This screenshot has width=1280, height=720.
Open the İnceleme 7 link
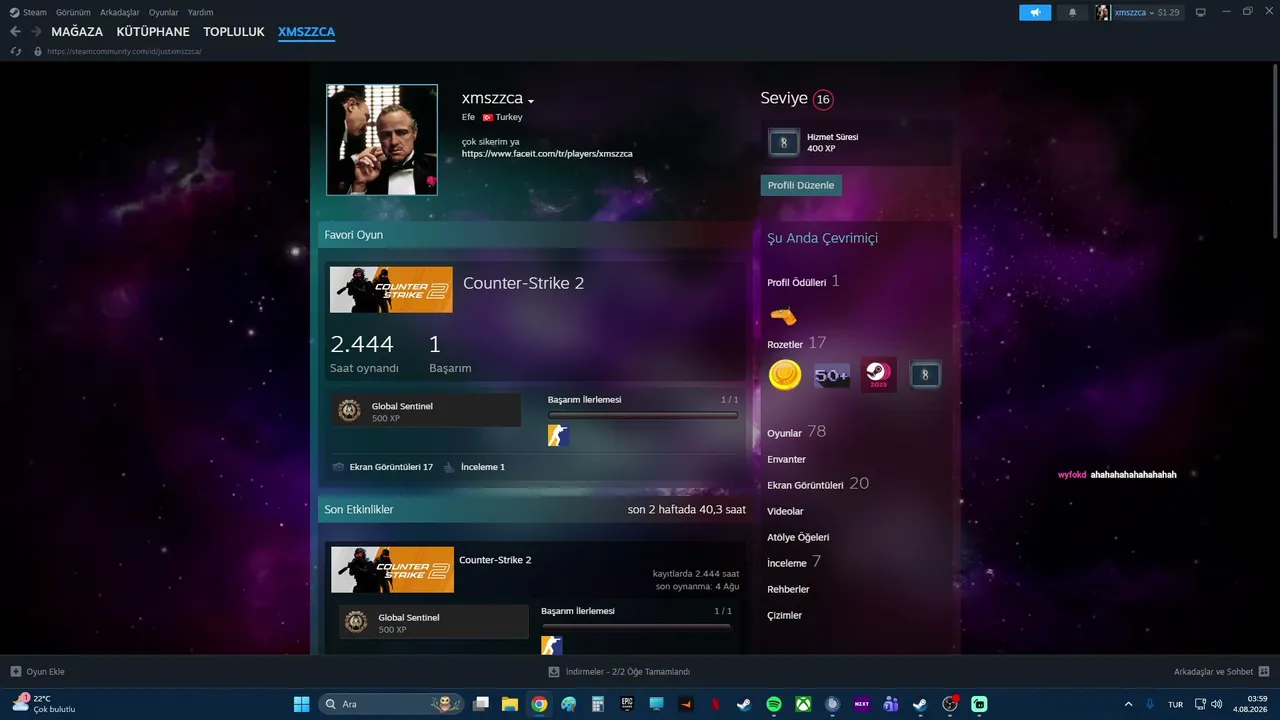[794, 562]
